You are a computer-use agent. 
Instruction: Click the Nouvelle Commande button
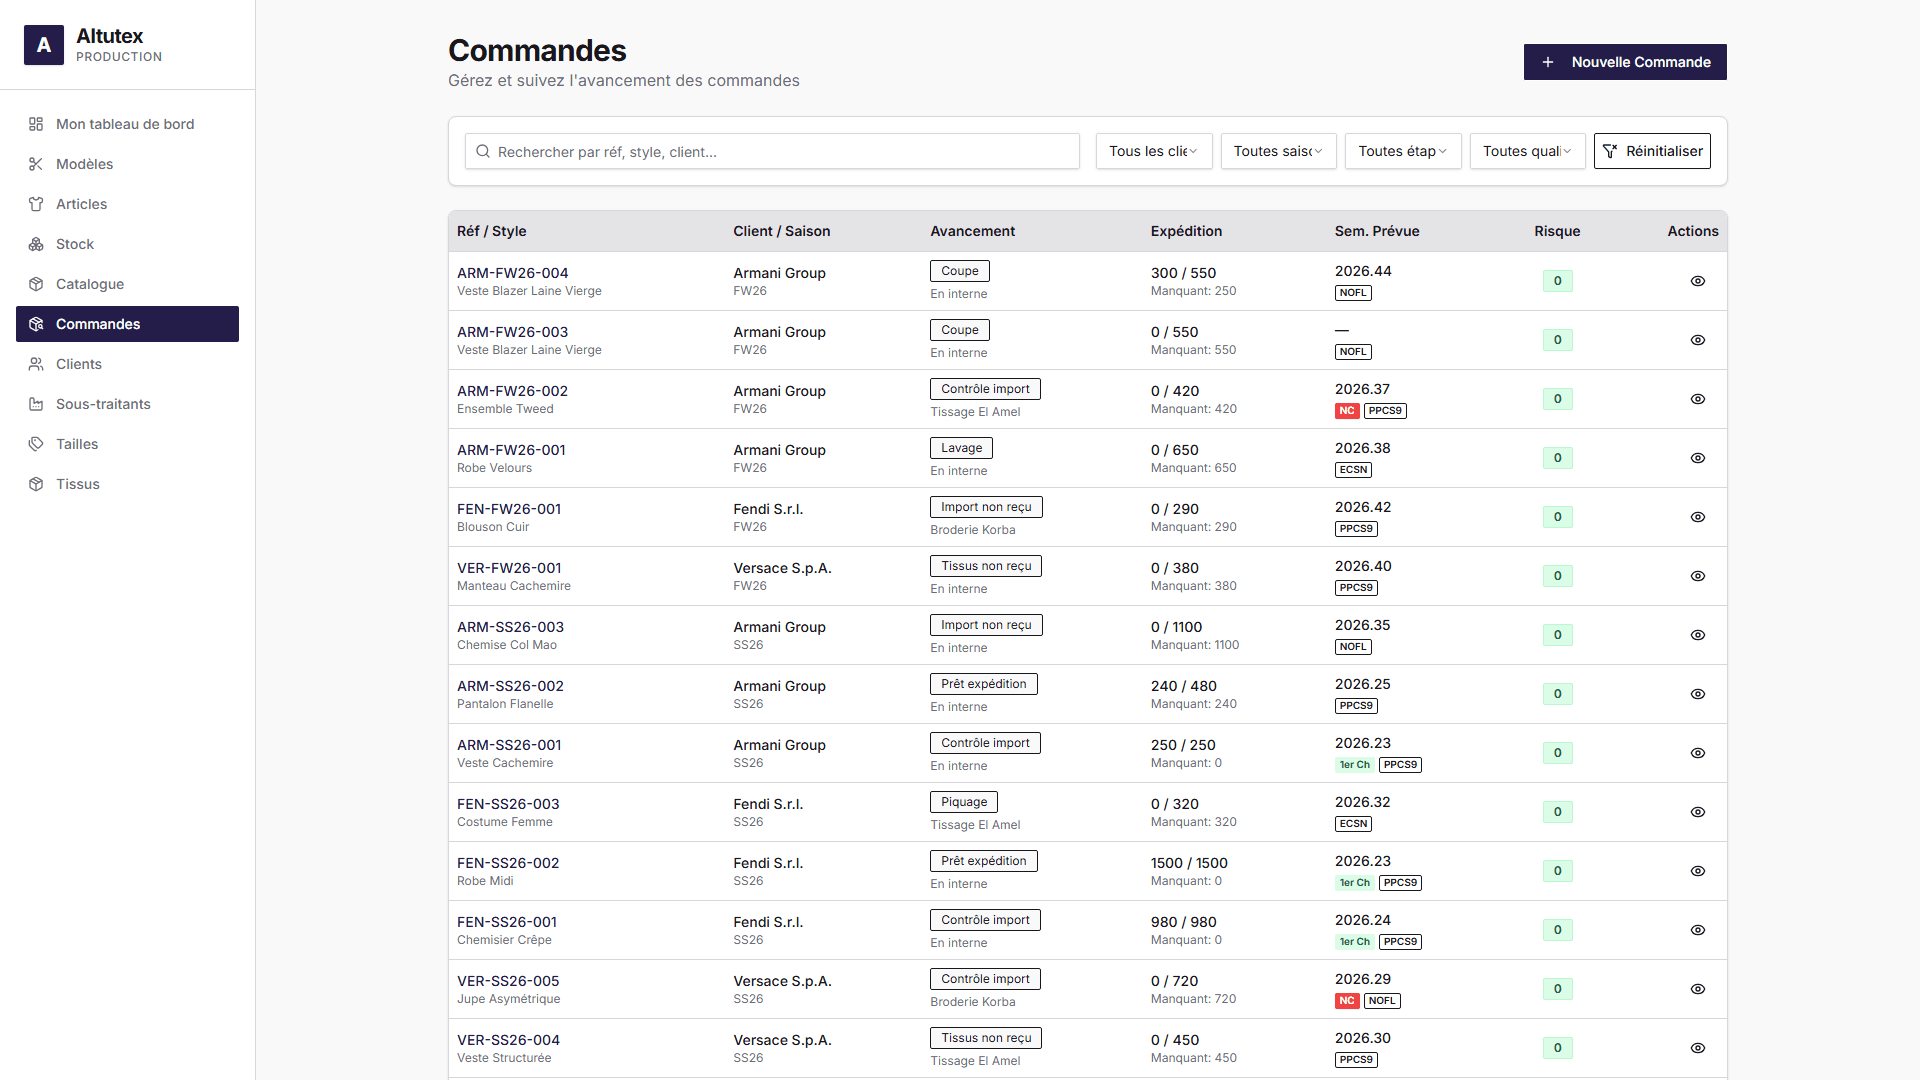click(1625, 62)
